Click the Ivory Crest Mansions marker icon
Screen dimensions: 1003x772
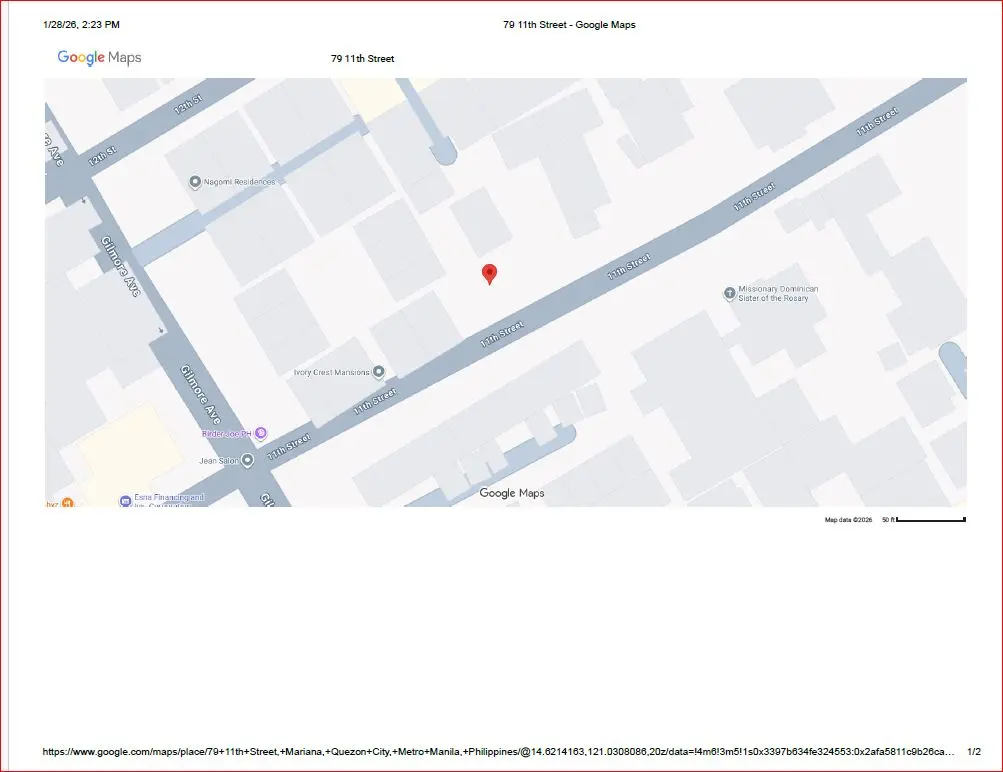(379, 372)
